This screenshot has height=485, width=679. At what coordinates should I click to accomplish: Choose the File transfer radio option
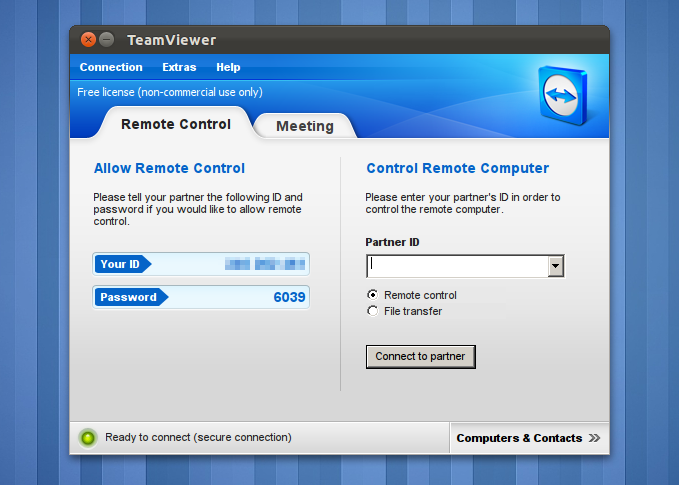(x=373, y=311)
